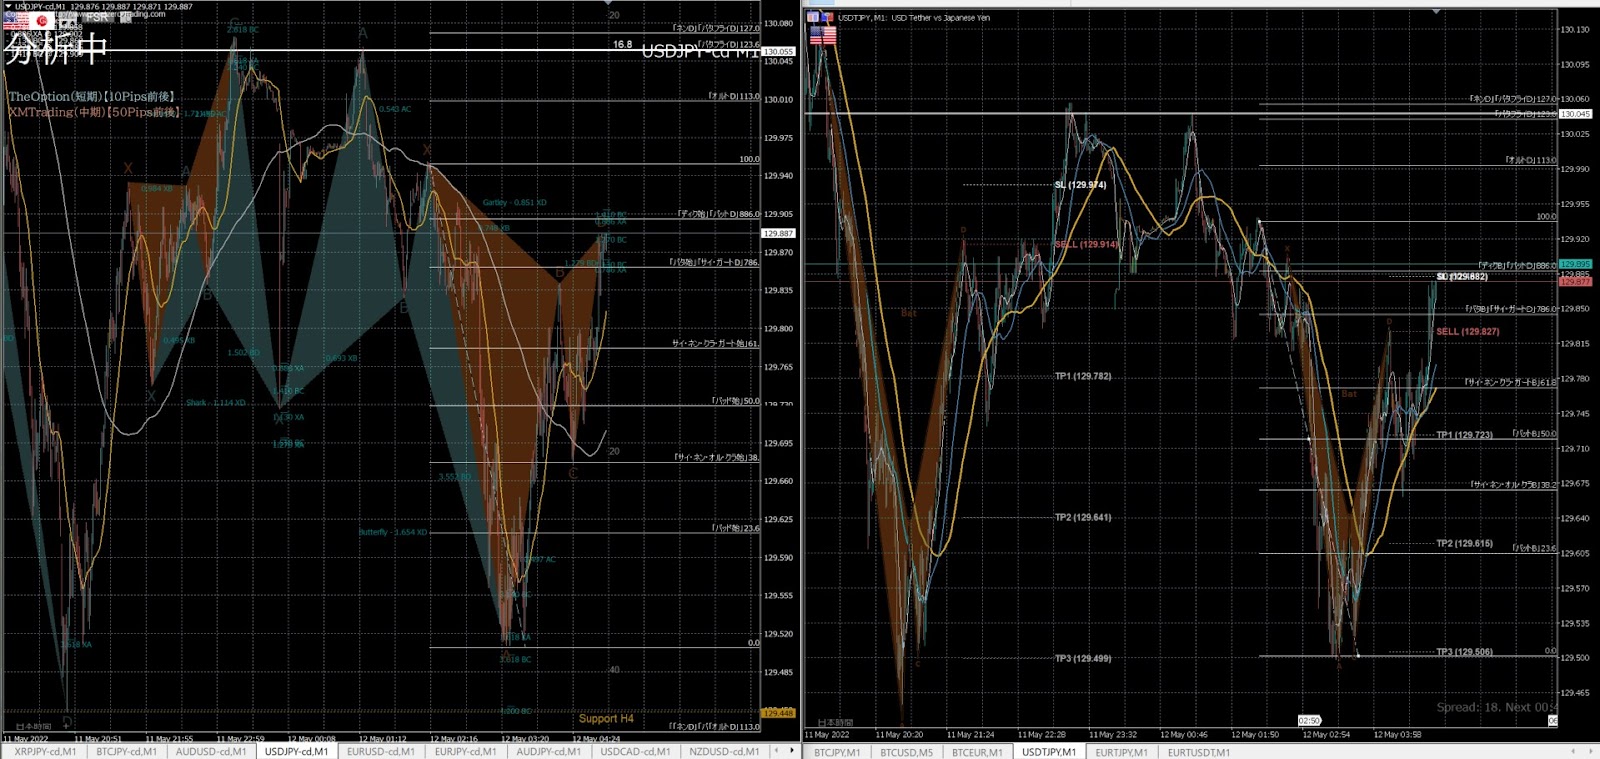The height and width of the screenshot is (759, 1600).
Task: Switch to the XRPJPY-cd,M1 chart tab
Action: pos(45,751)
